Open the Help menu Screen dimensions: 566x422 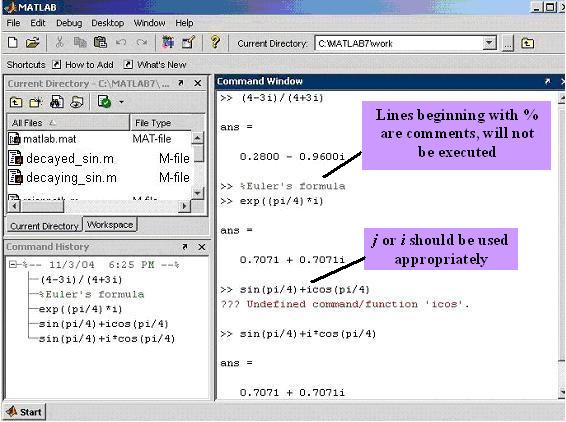pyautogui.click(x=184, y=23)
